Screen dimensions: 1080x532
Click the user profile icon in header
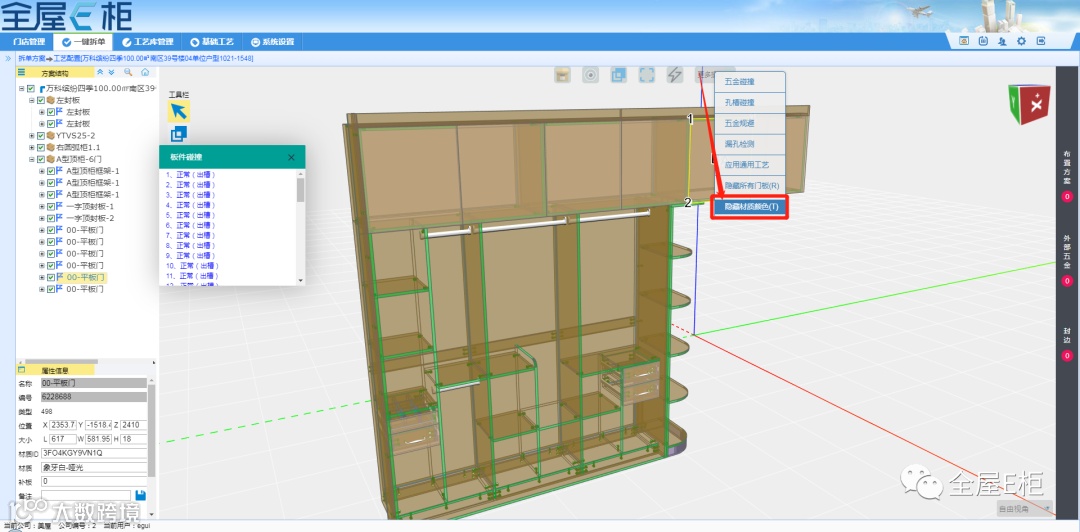point(1002,41)
